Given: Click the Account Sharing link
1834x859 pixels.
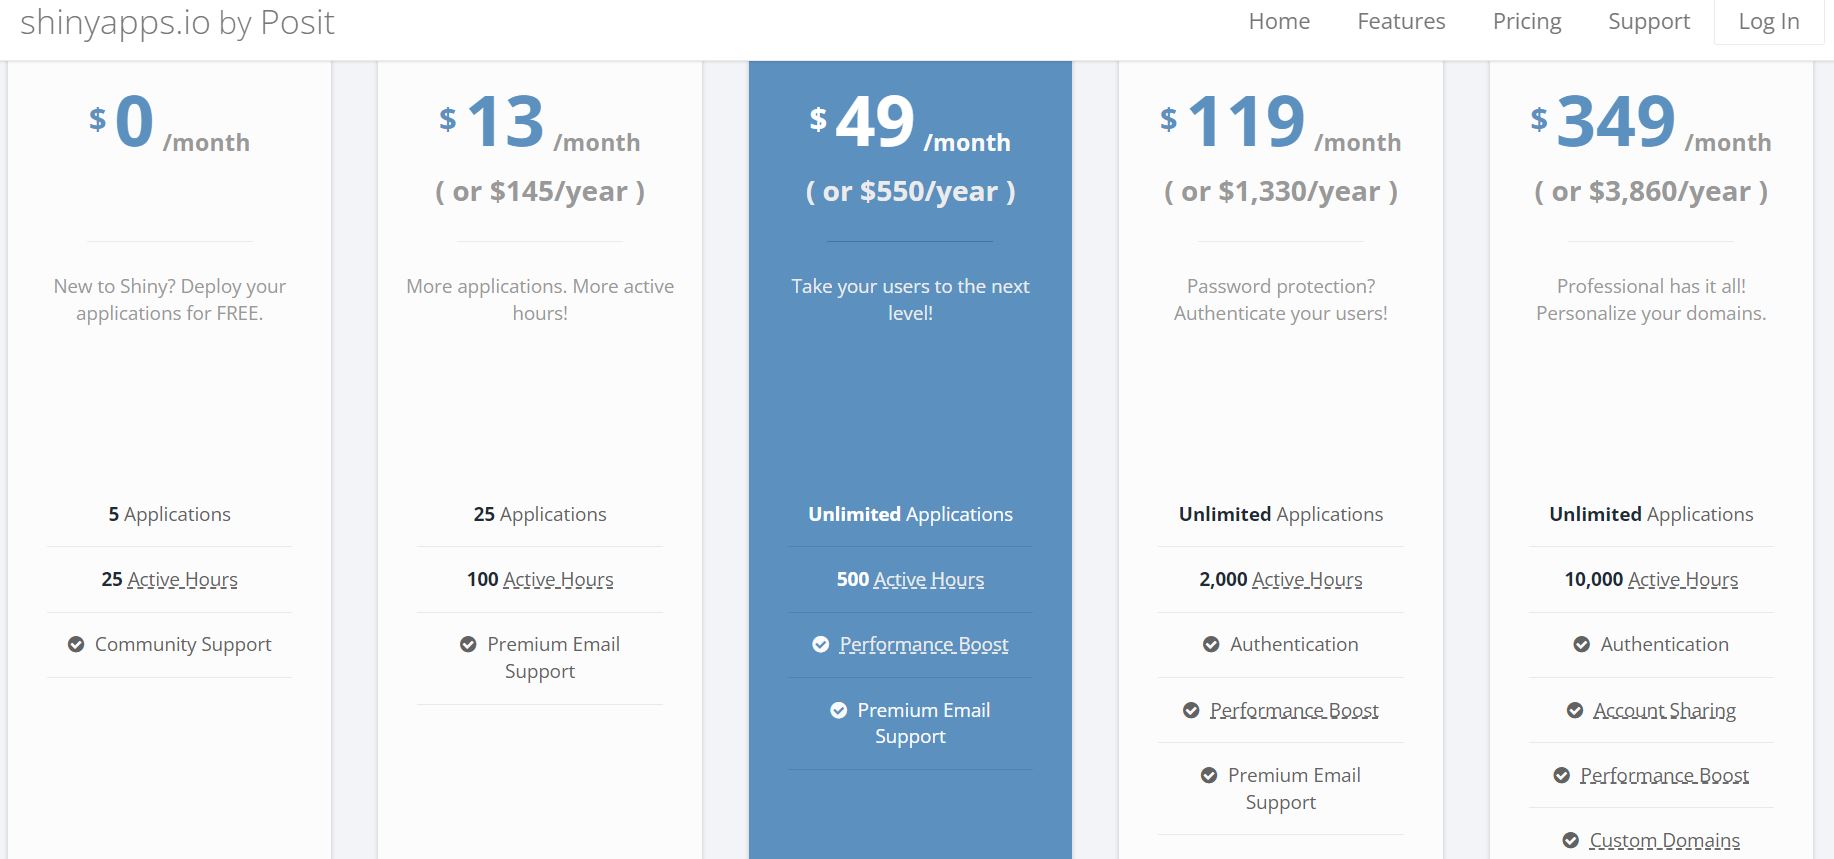Looking at the screenshot, I should click(1664, 711).
